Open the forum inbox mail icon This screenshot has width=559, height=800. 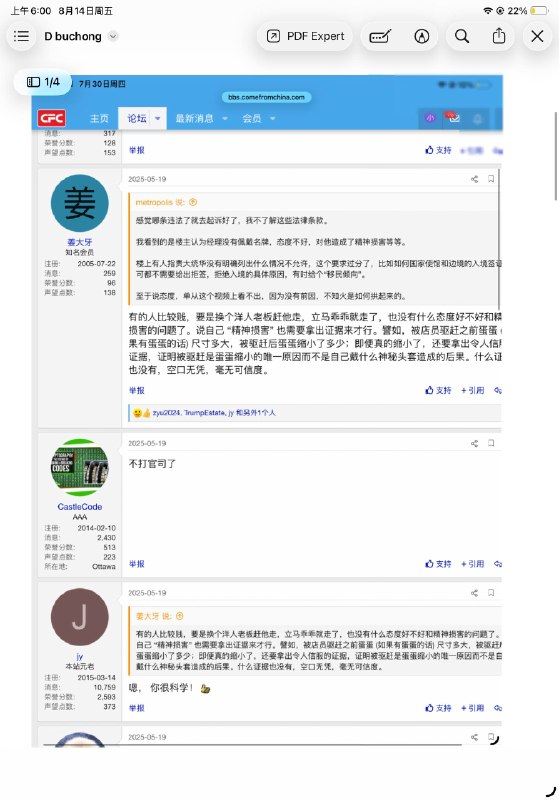[453, 118]
